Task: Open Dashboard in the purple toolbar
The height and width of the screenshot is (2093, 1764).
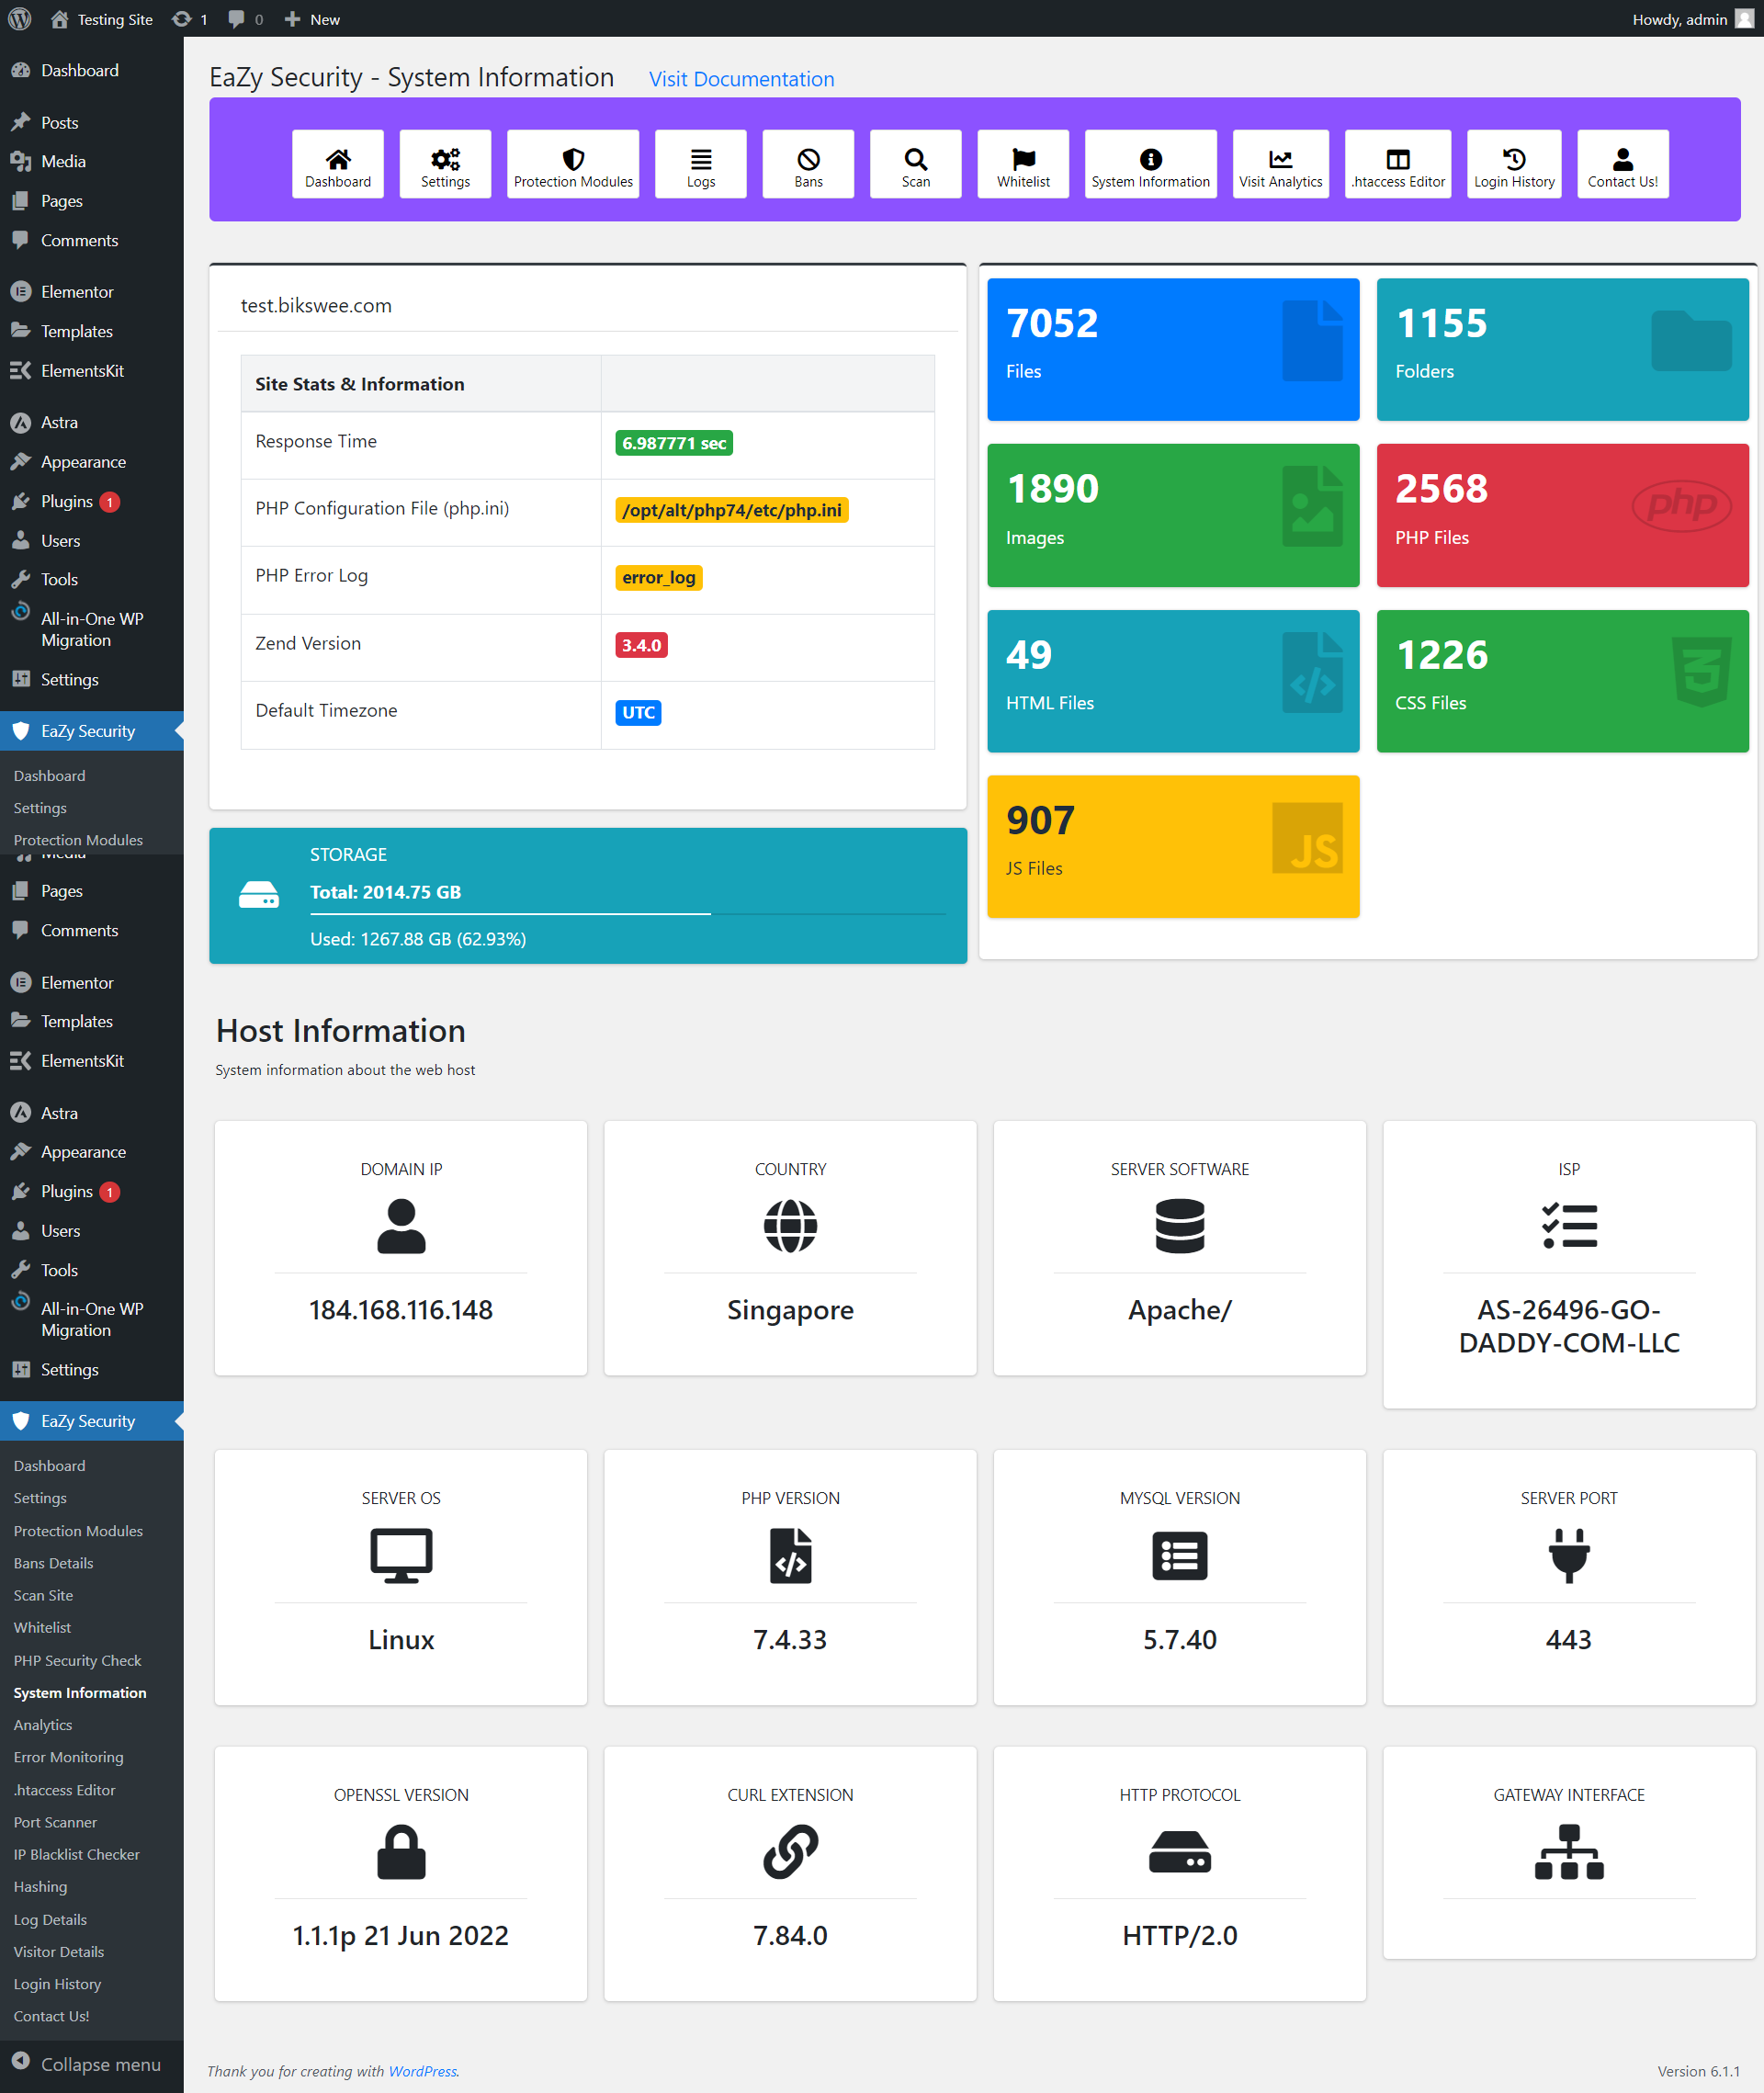Action: click(x=337, y=164)
